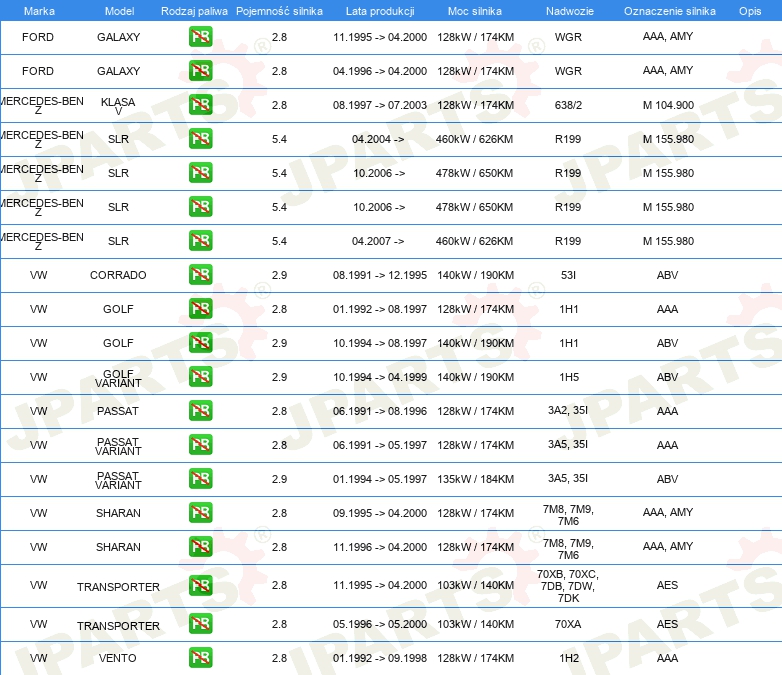Click date range 01.1994 -> 05.1997
The image size is (782, 675).
click(x=380, y=479)
